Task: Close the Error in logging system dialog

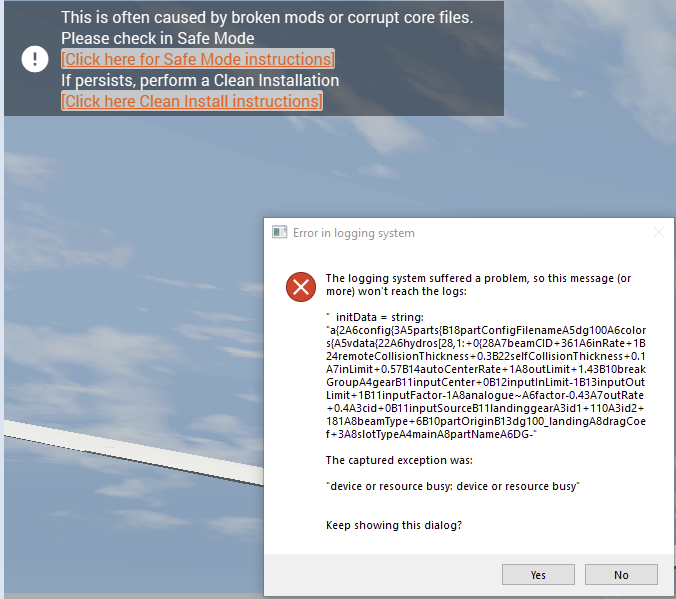Action: click(658, 232)
